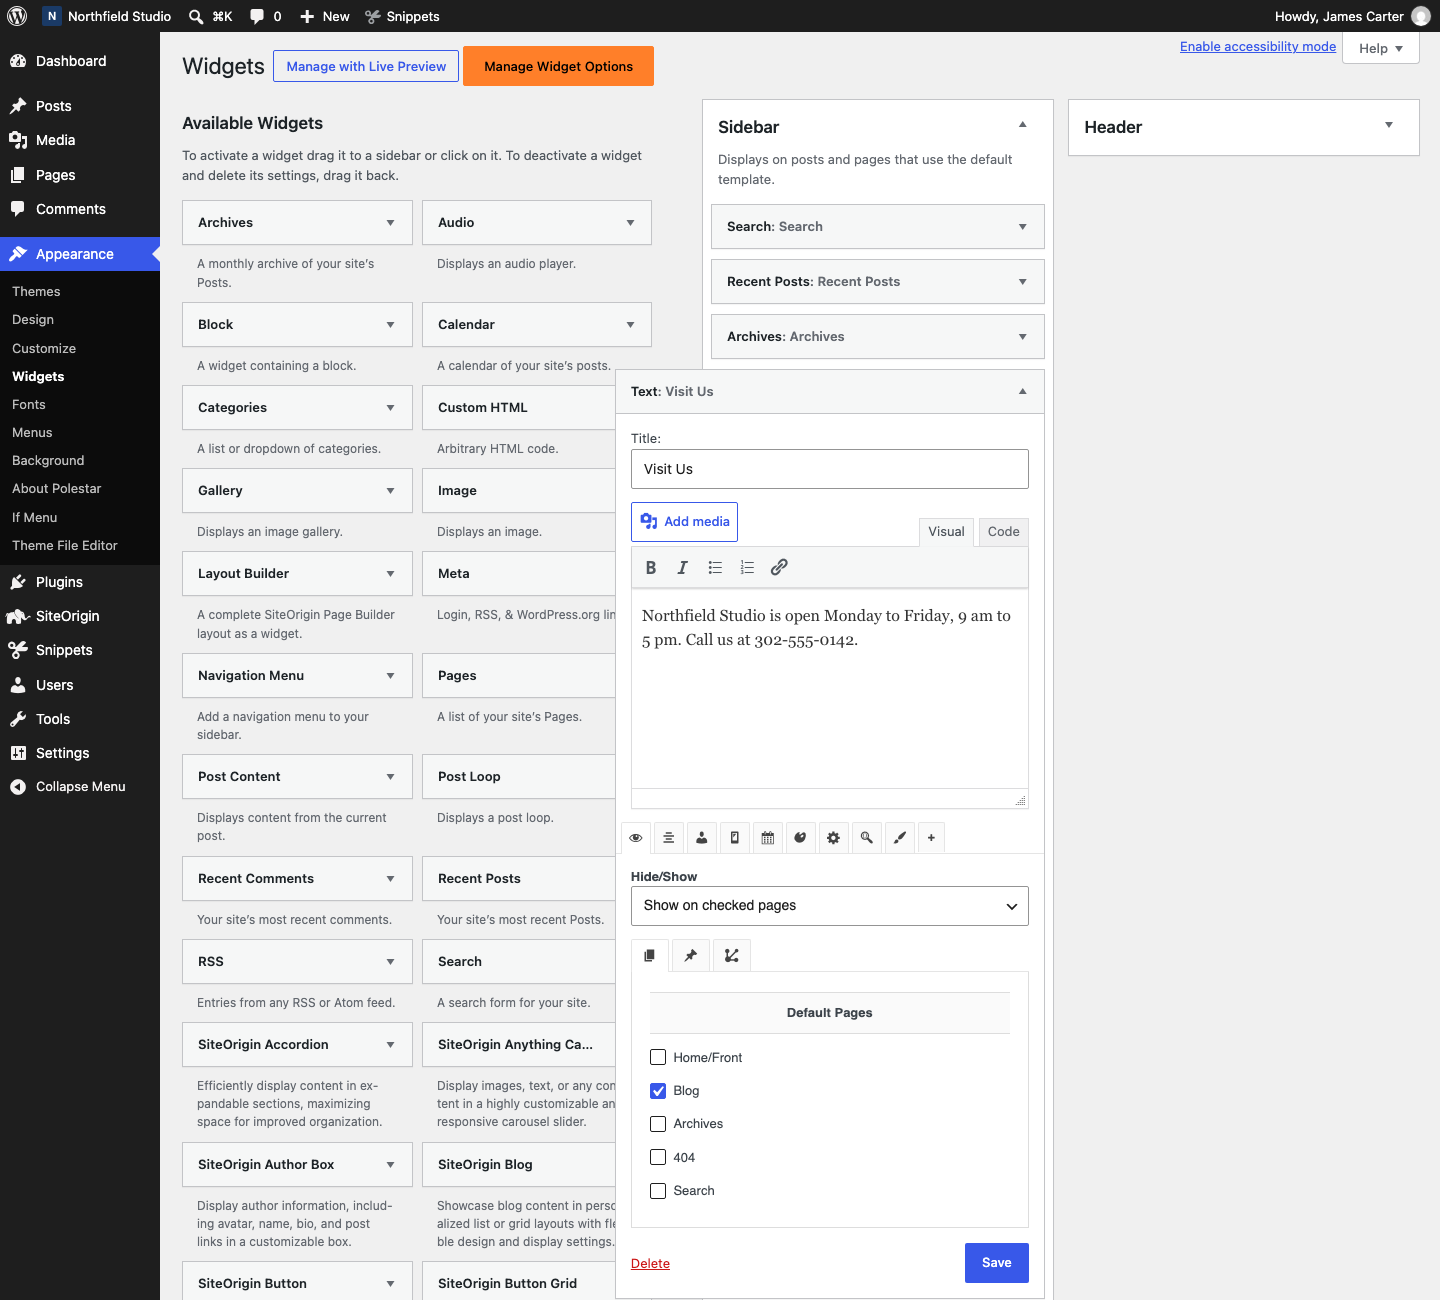The width and height of the screenshot is (1440, 1300).
Task: Apply bold formatting in Text widget editor
Action: (x=651, y=568)
